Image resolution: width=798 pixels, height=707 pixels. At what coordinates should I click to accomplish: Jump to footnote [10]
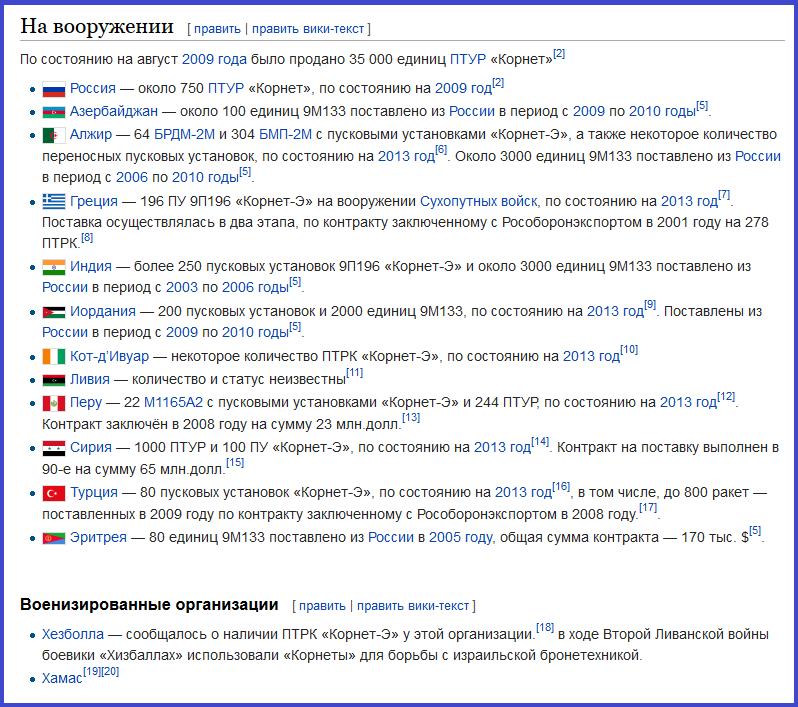click(x=629, y=349)
